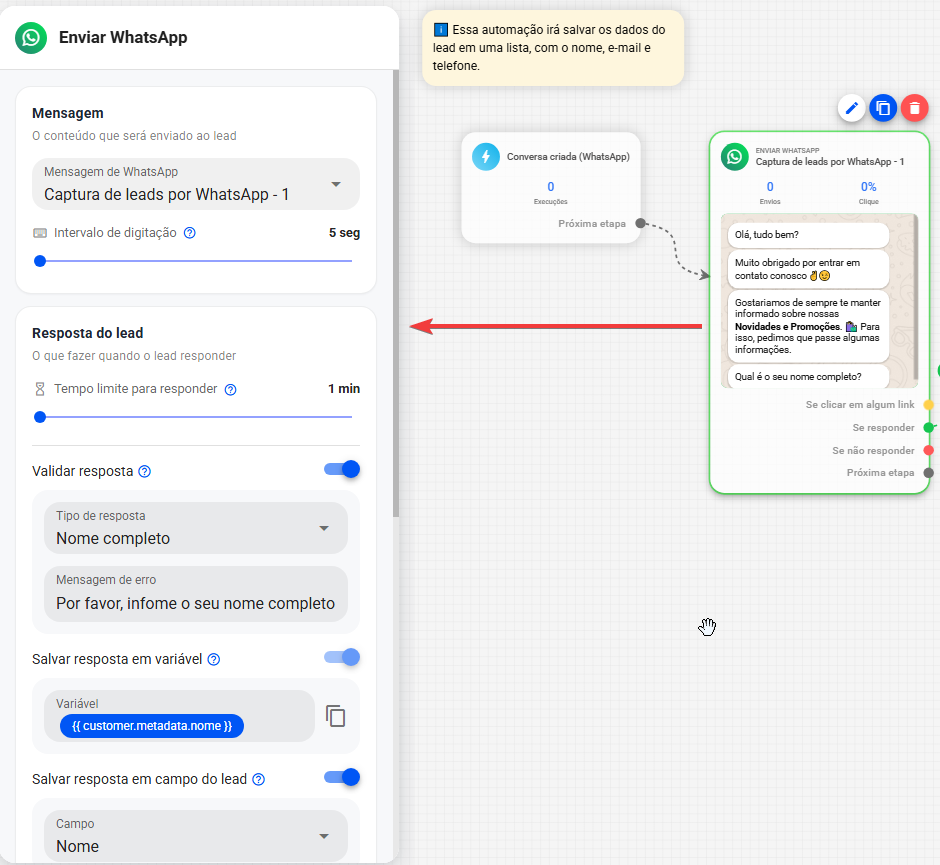Click the edit pencil icon above the node

[851, 108]
